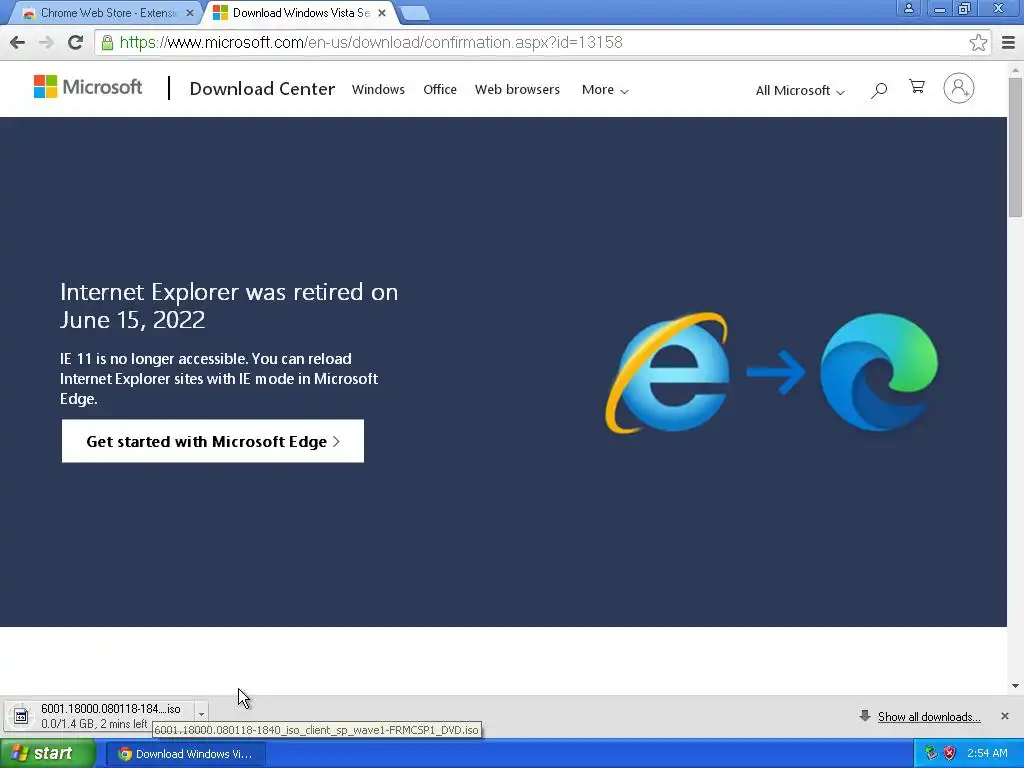1024x768 pixels.
Task: Open the Office menu item
Action: [x=440, y=89]
